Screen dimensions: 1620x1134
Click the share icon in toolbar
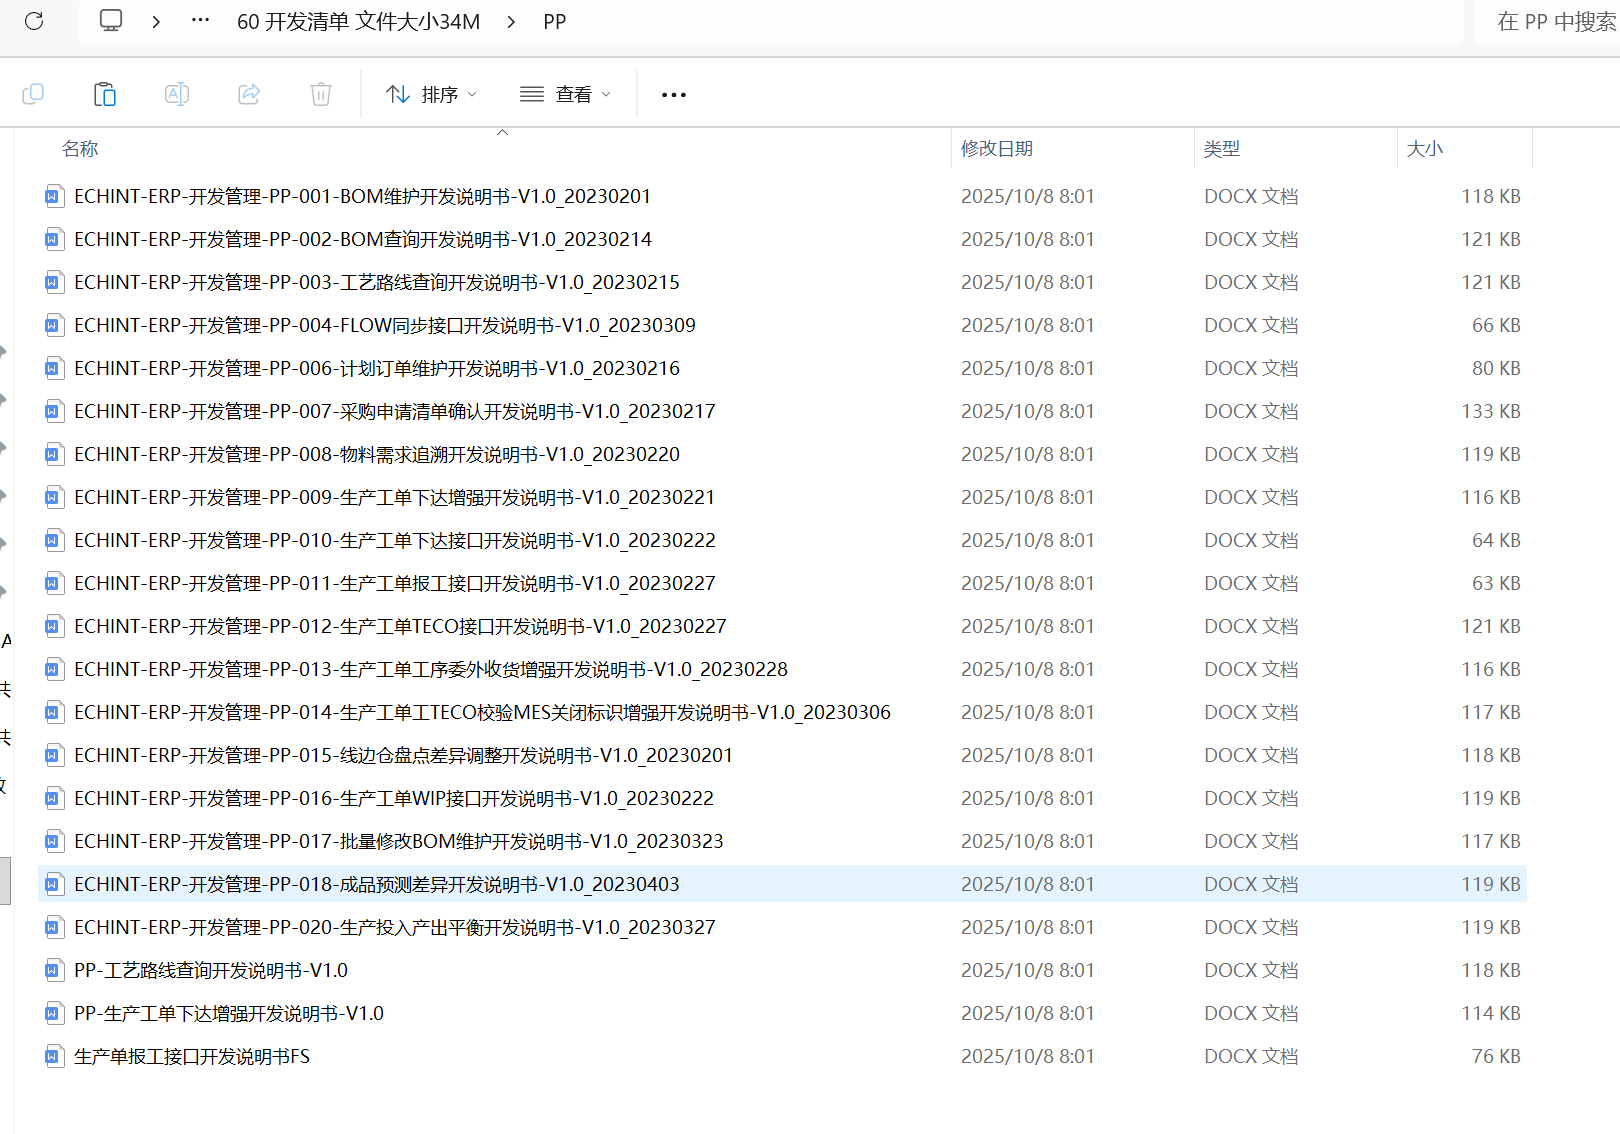[249, 94]
